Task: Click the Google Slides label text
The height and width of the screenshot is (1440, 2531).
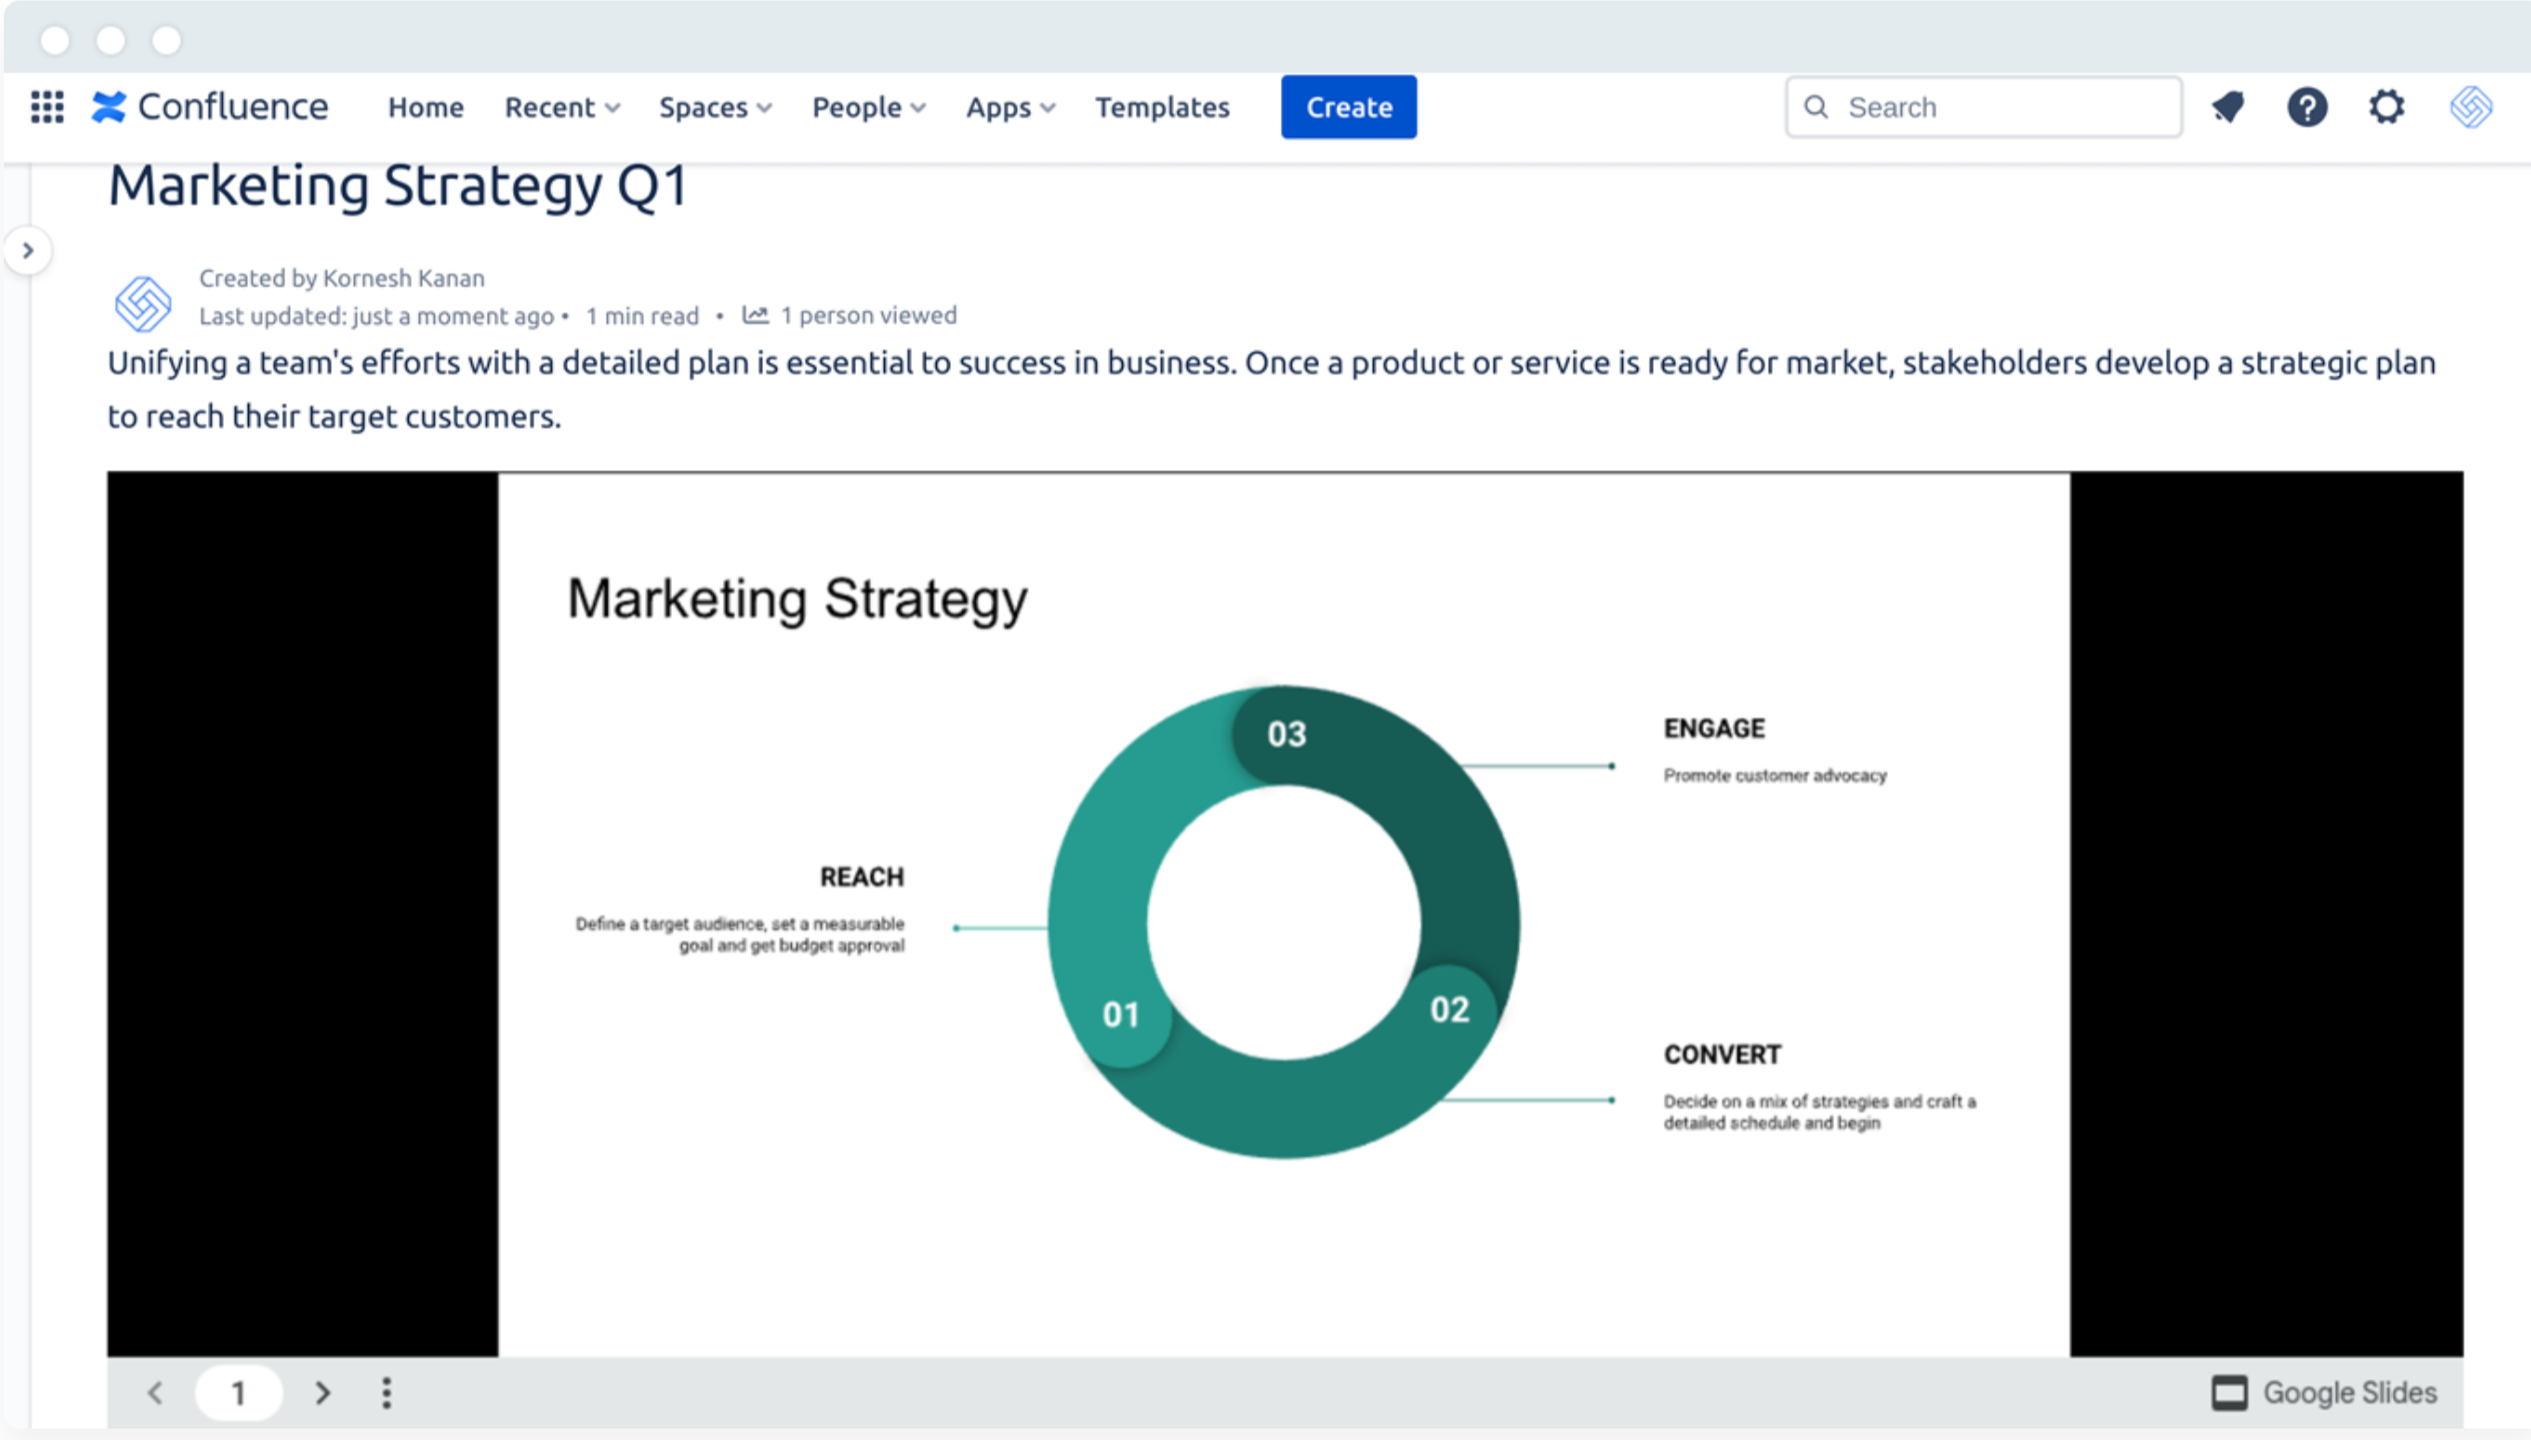Action: coord(2350,1392)
